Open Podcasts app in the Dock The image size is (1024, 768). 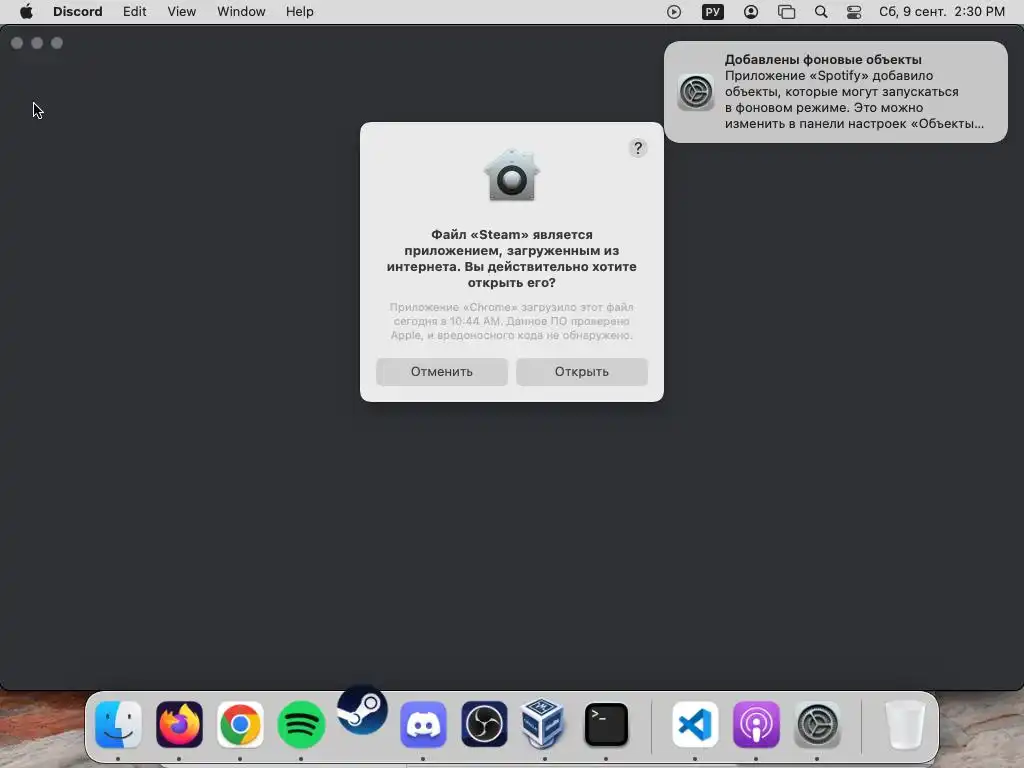756,724
